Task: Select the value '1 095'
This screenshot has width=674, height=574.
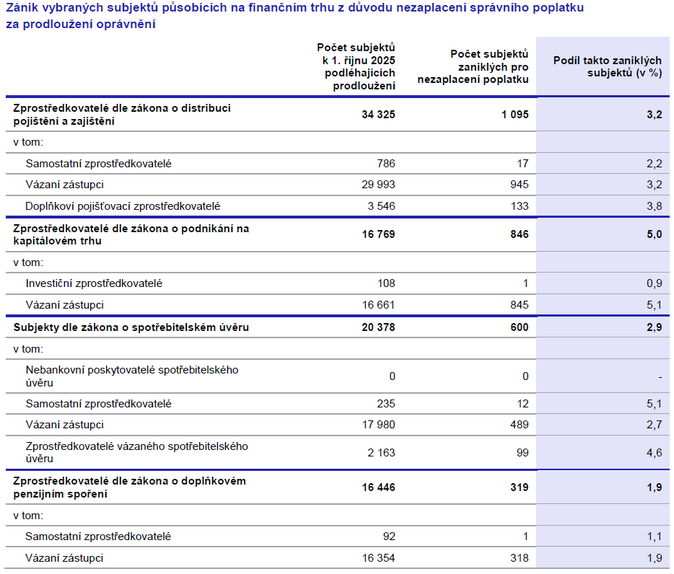Action: (515, 114)
